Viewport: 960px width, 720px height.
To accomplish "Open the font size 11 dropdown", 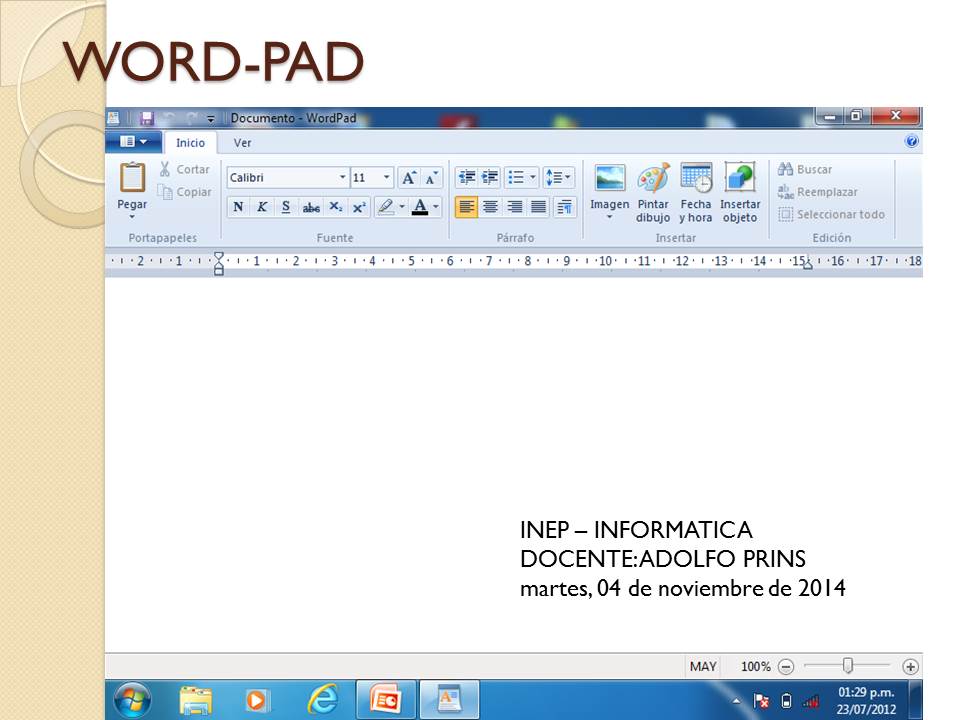I will tap(386, 178).
